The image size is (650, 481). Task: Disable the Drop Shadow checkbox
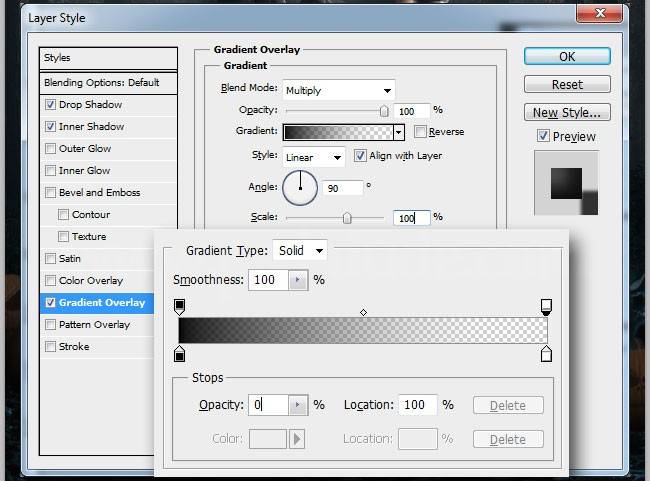[x=51, y=105]
